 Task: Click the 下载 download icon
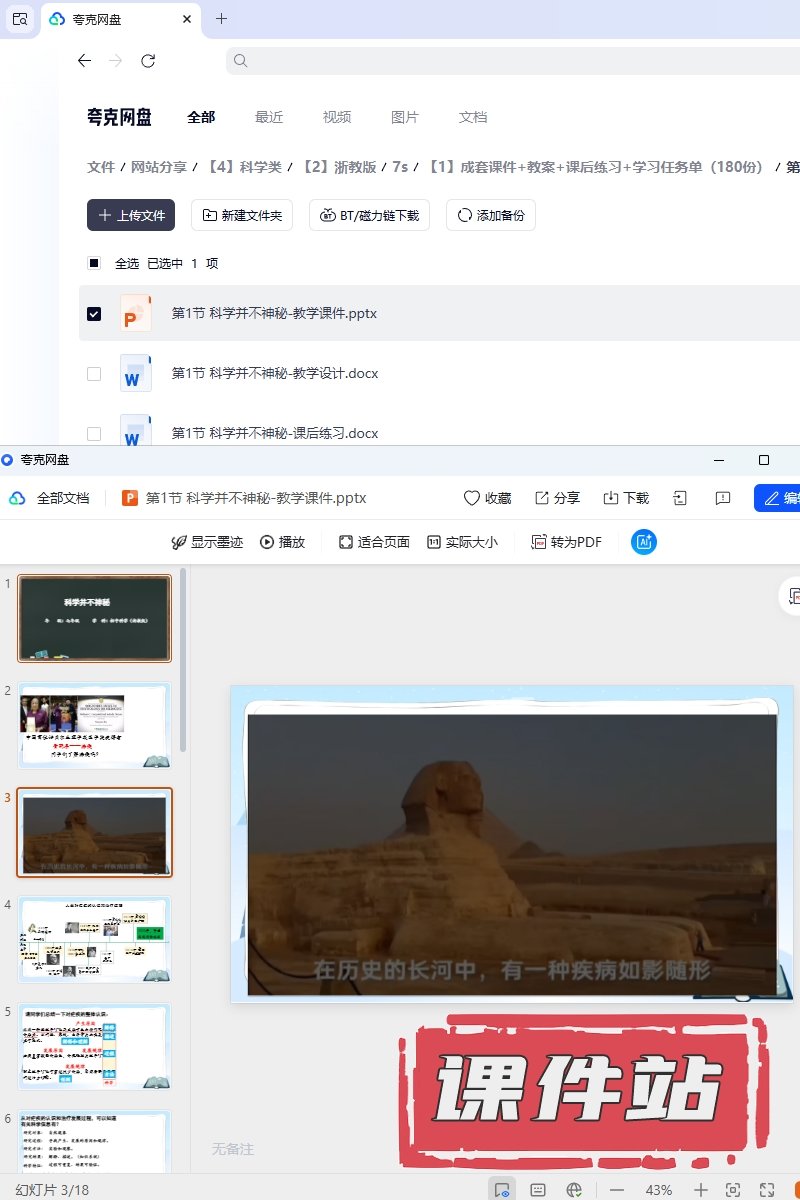[x=611, y=498]
